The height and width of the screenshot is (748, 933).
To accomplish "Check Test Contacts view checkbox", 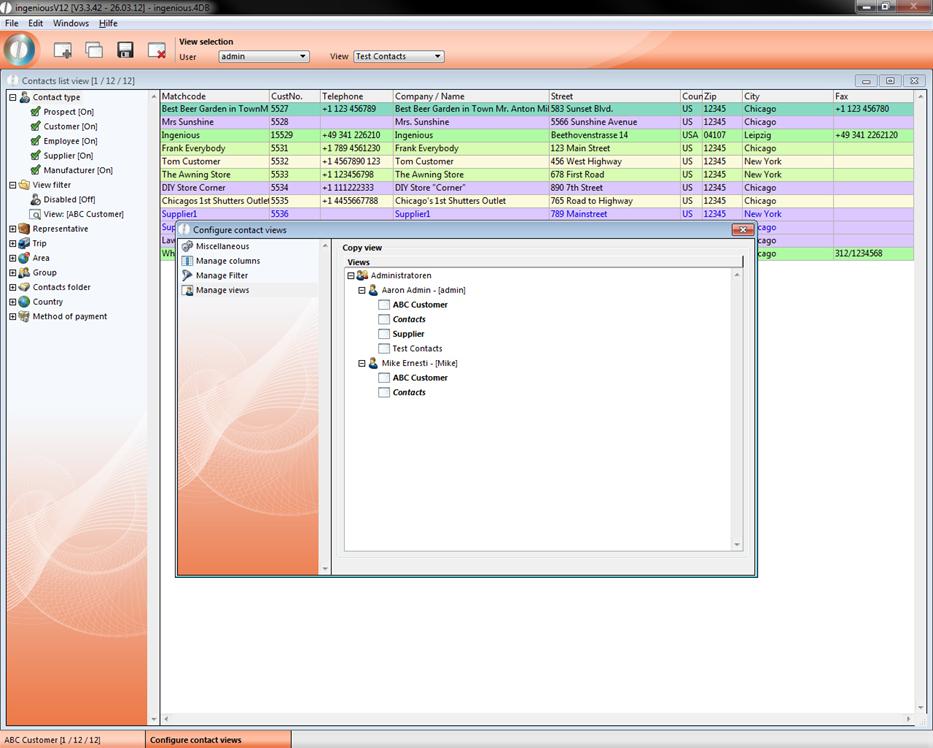I will coord(384,349).
